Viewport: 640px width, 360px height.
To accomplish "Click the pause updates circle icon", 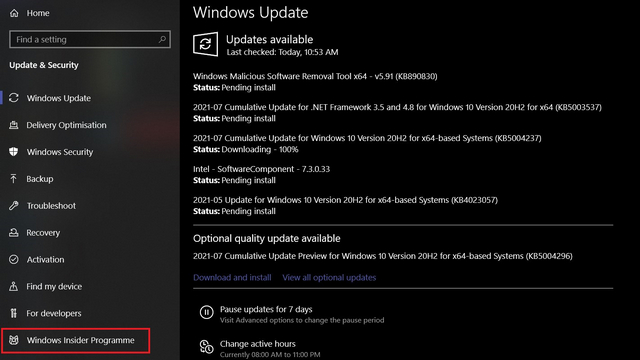I will point(207,313).
